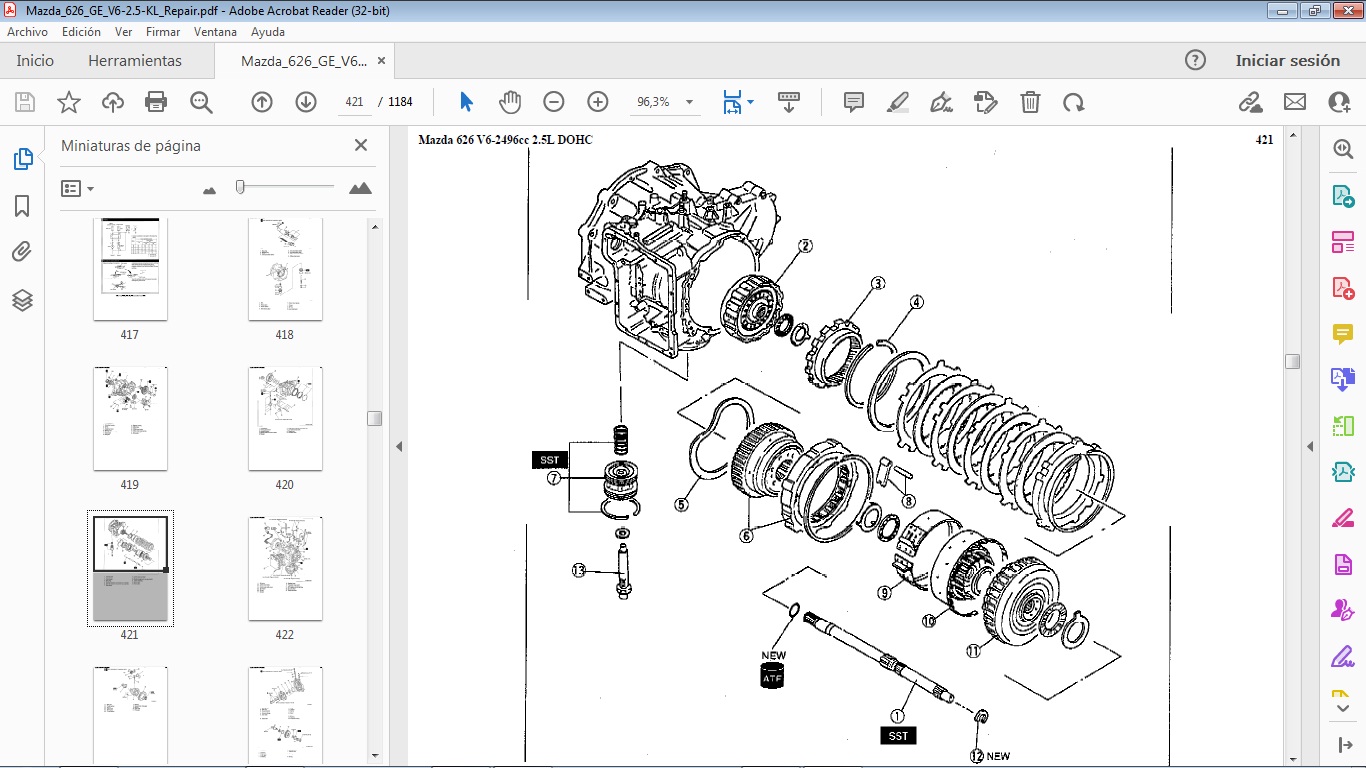Click Iniciar sesión
The width and height of the screenshot is (1366, 768).
click(1287, 60)
